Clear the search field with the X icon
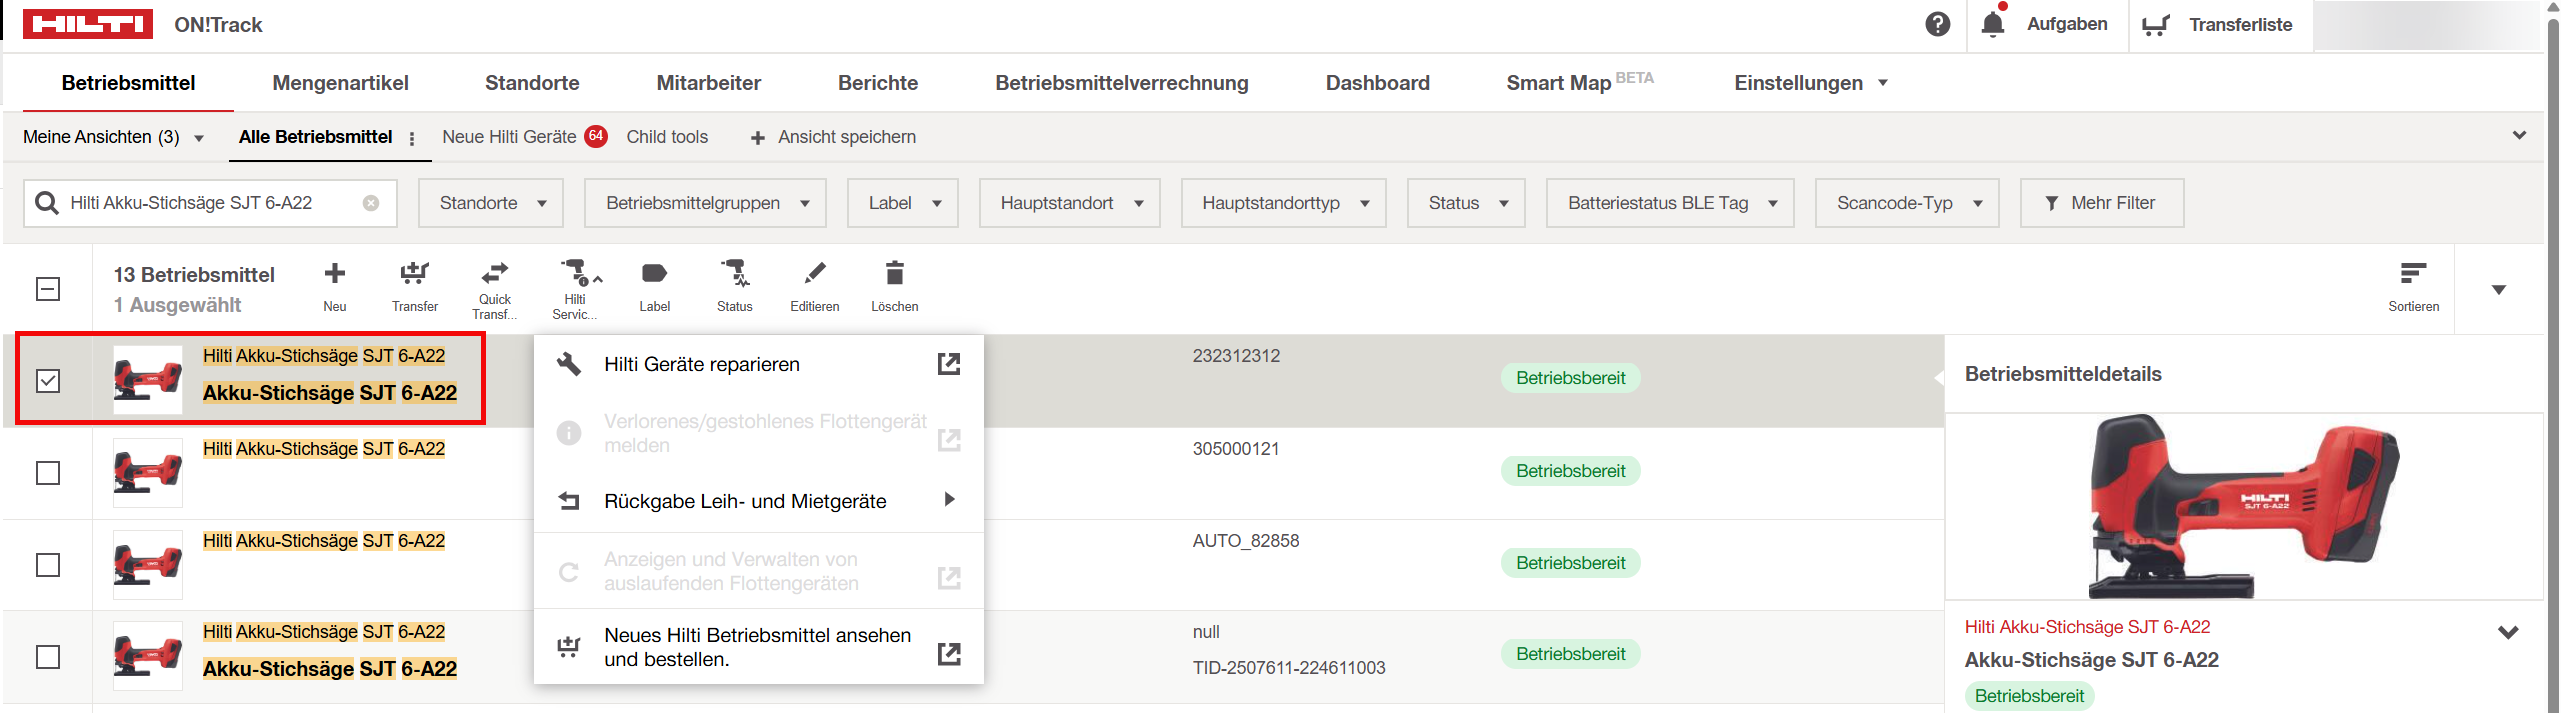Image resolution: width=2561 pixels, height=713 pixels. click(x=371, y=203)
